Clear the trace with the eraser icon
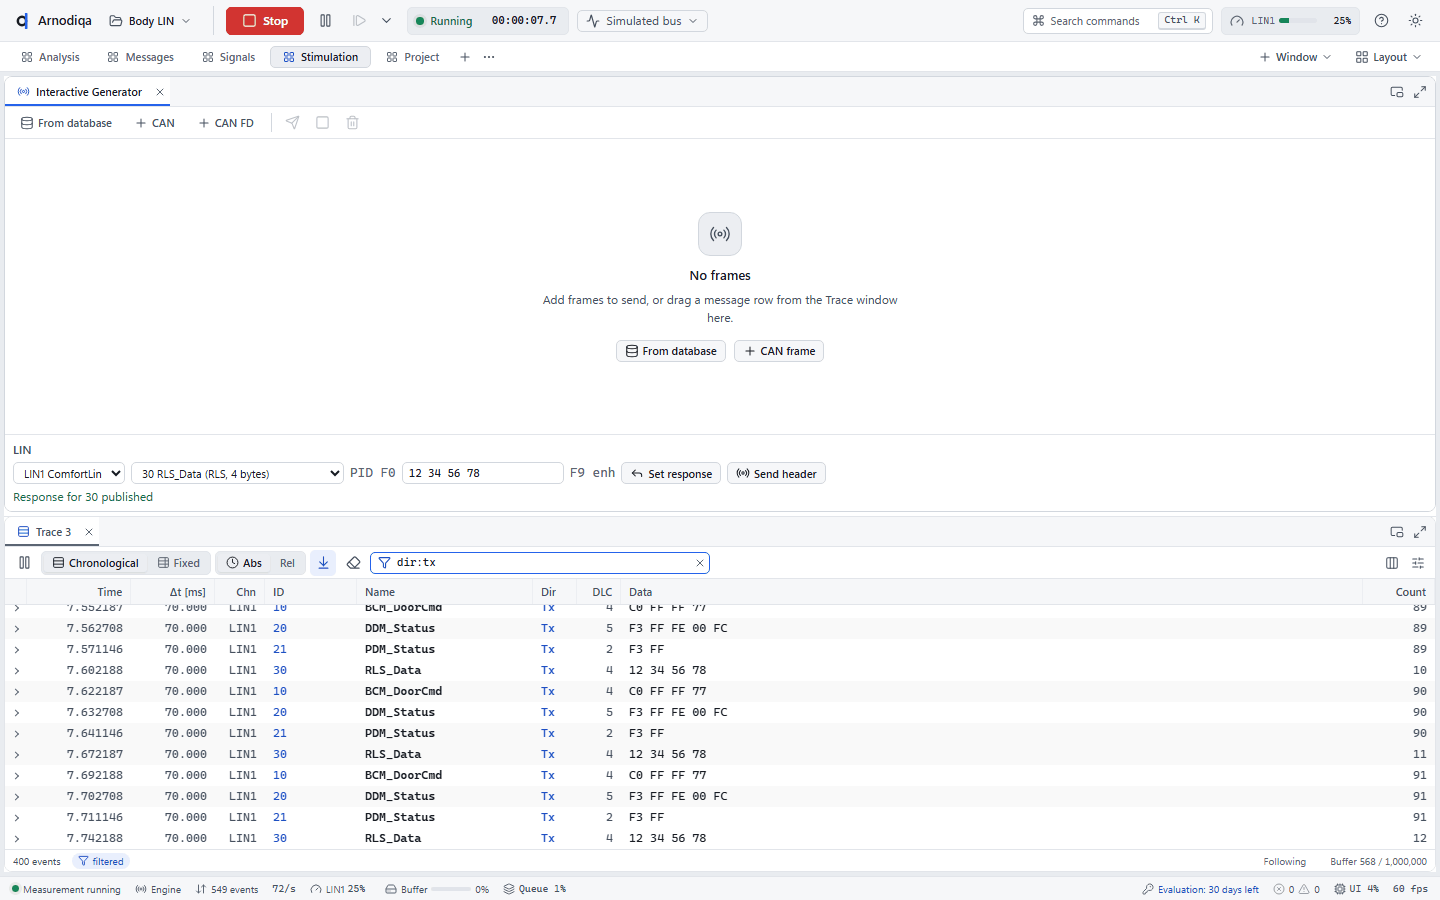1440x900 pixels. click(x=353, y=563)
